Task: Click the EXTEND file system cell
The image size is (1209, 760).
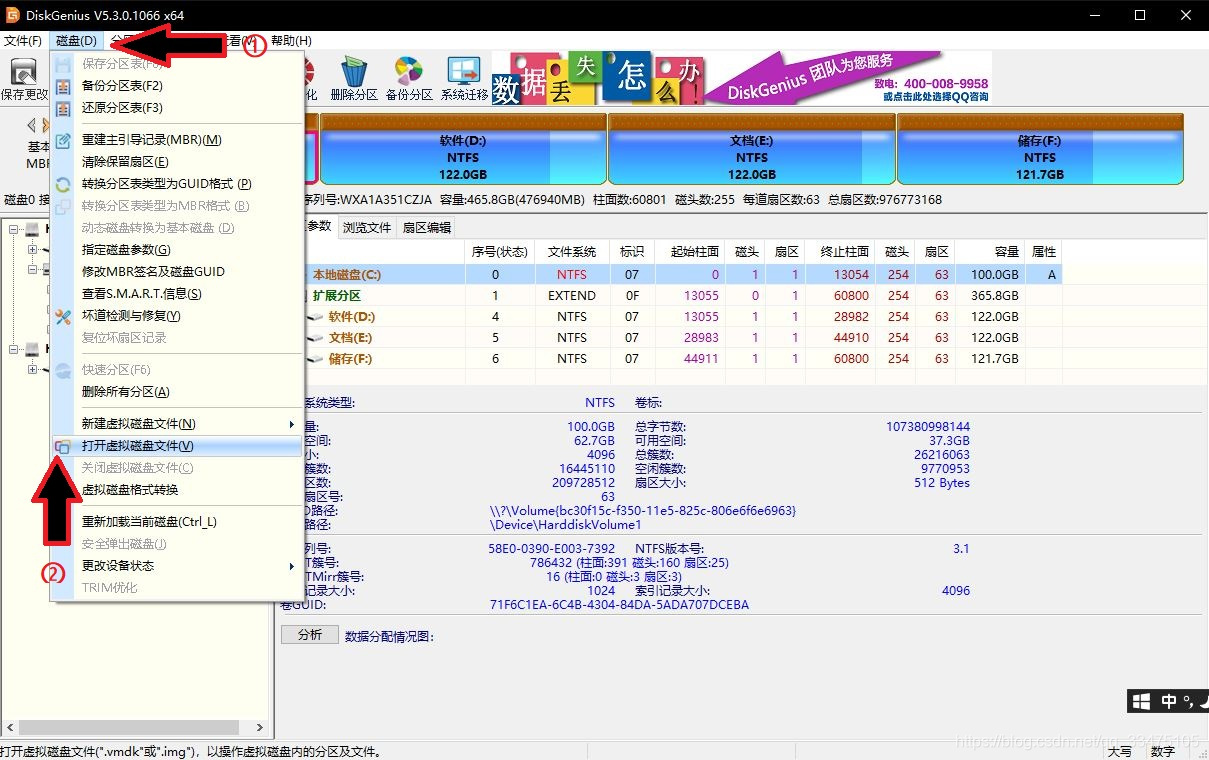Action: [x=572, y=296]
